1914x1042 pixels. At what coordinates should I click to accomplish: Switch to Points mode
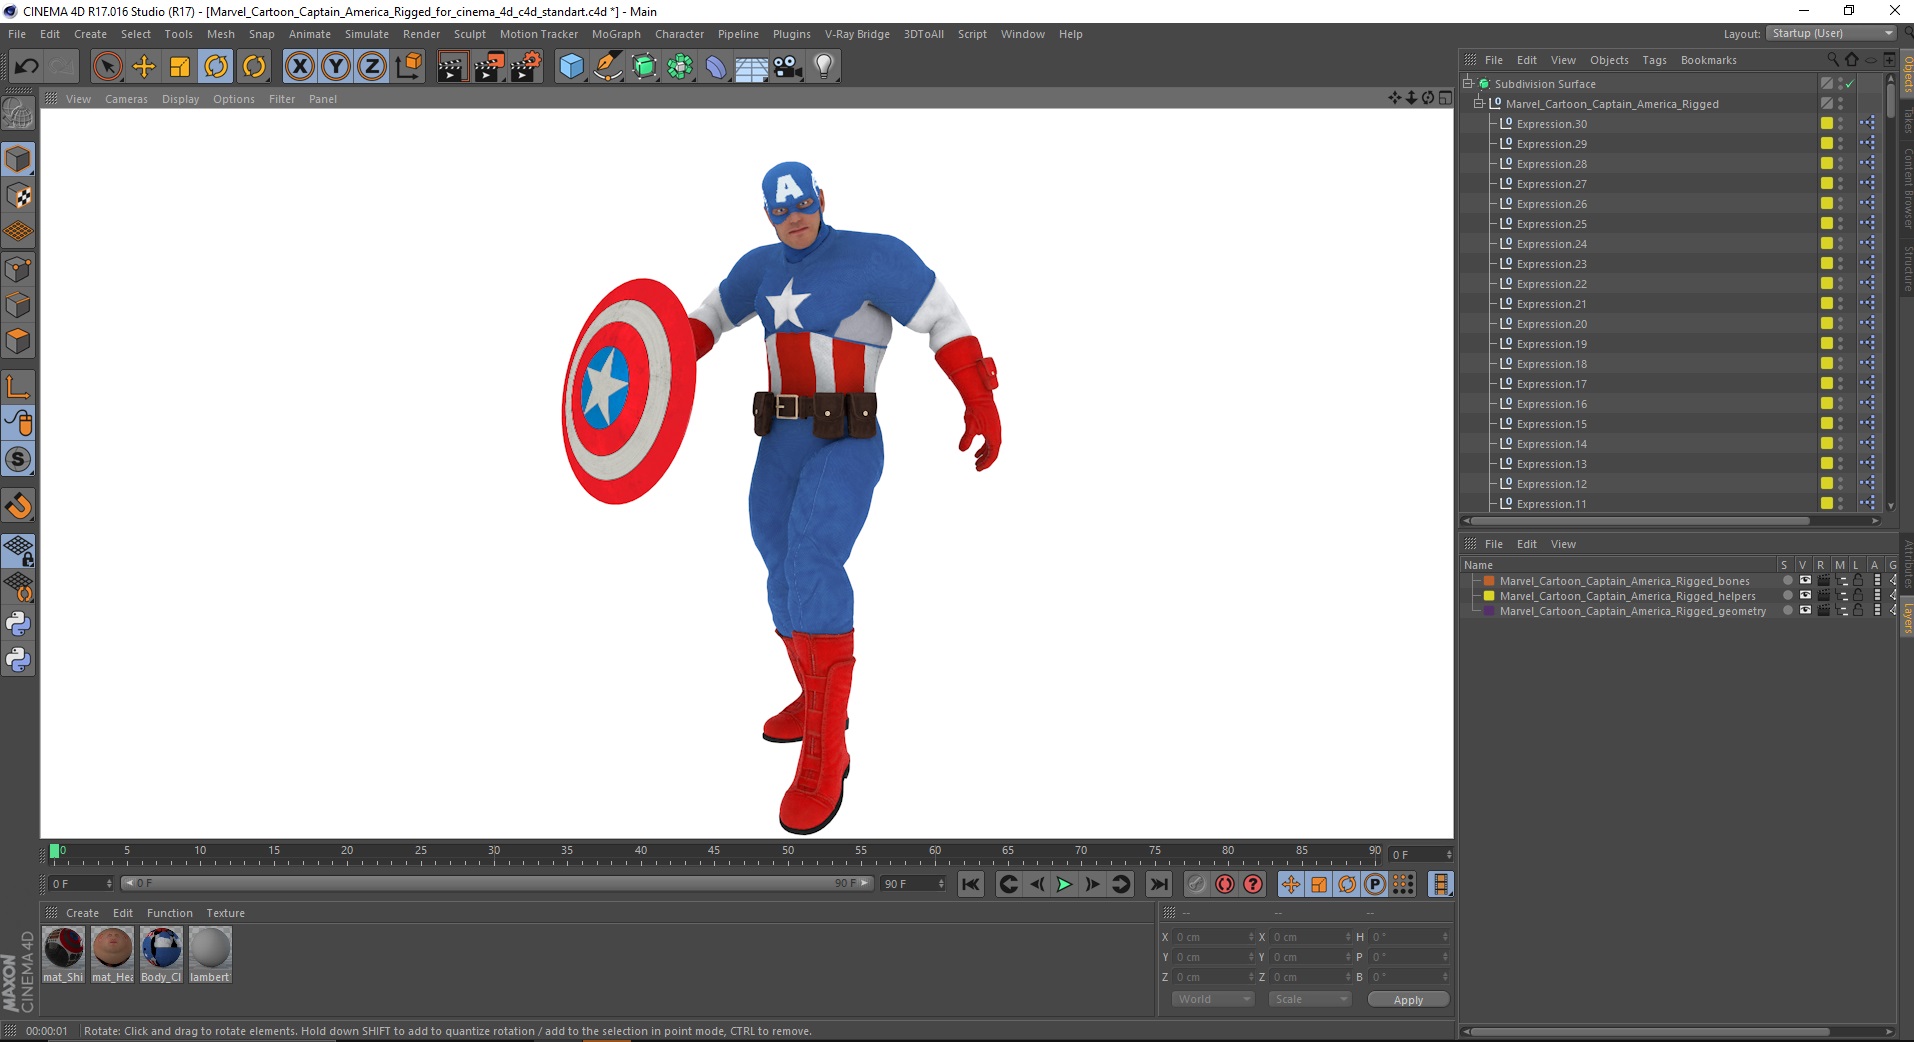(18, 269)
